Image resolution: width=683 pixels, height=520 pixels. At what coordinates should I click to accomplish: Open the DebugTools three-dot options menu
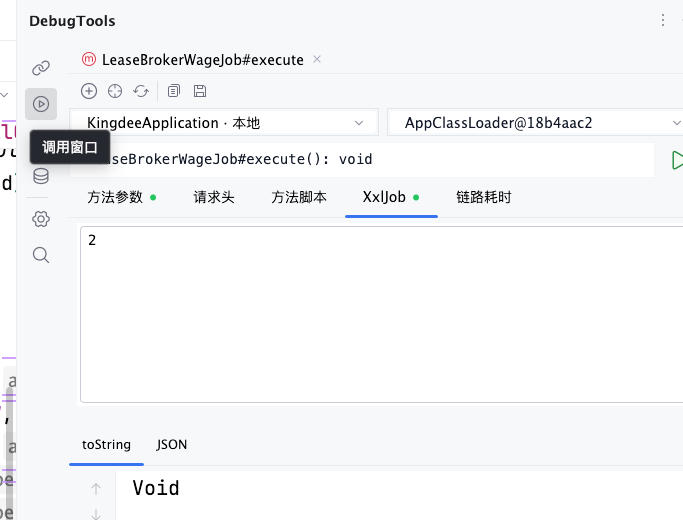[663, 20]
